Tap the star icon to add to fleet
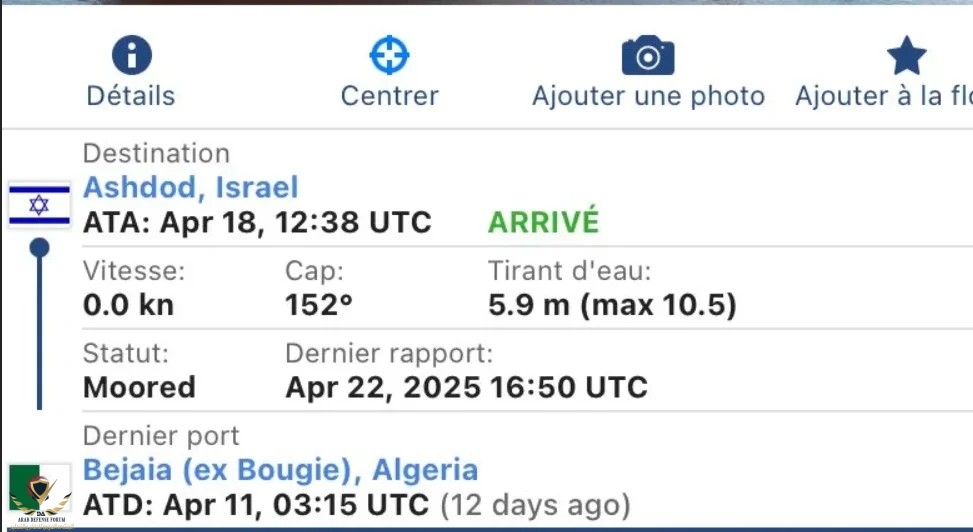 (906, 56)
